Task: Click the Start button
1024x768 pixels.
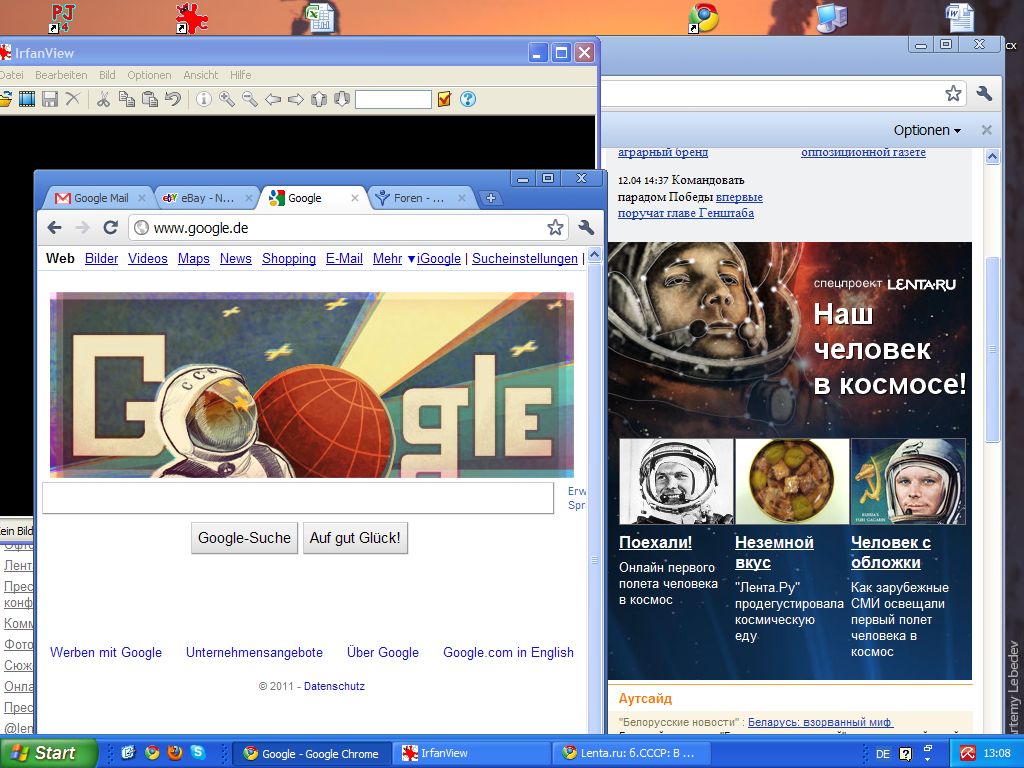Action: (x=48, y=752)
